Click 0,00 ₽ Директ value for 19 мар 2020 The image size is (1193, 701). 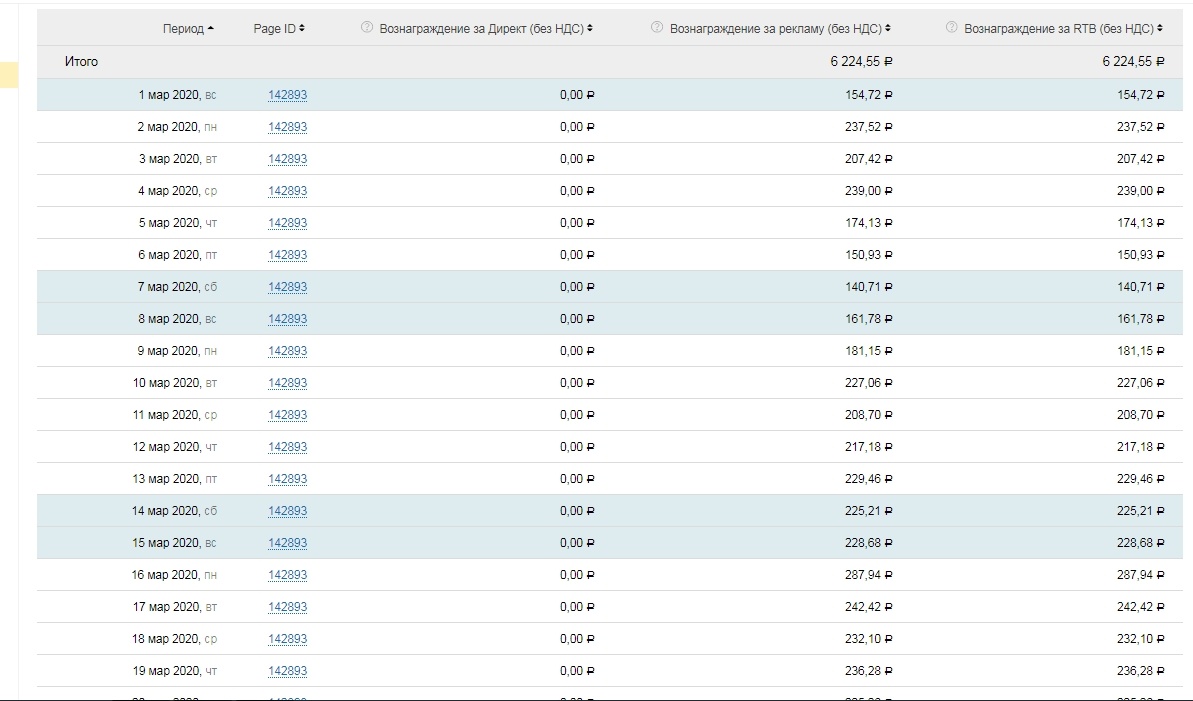pos(577,671)
